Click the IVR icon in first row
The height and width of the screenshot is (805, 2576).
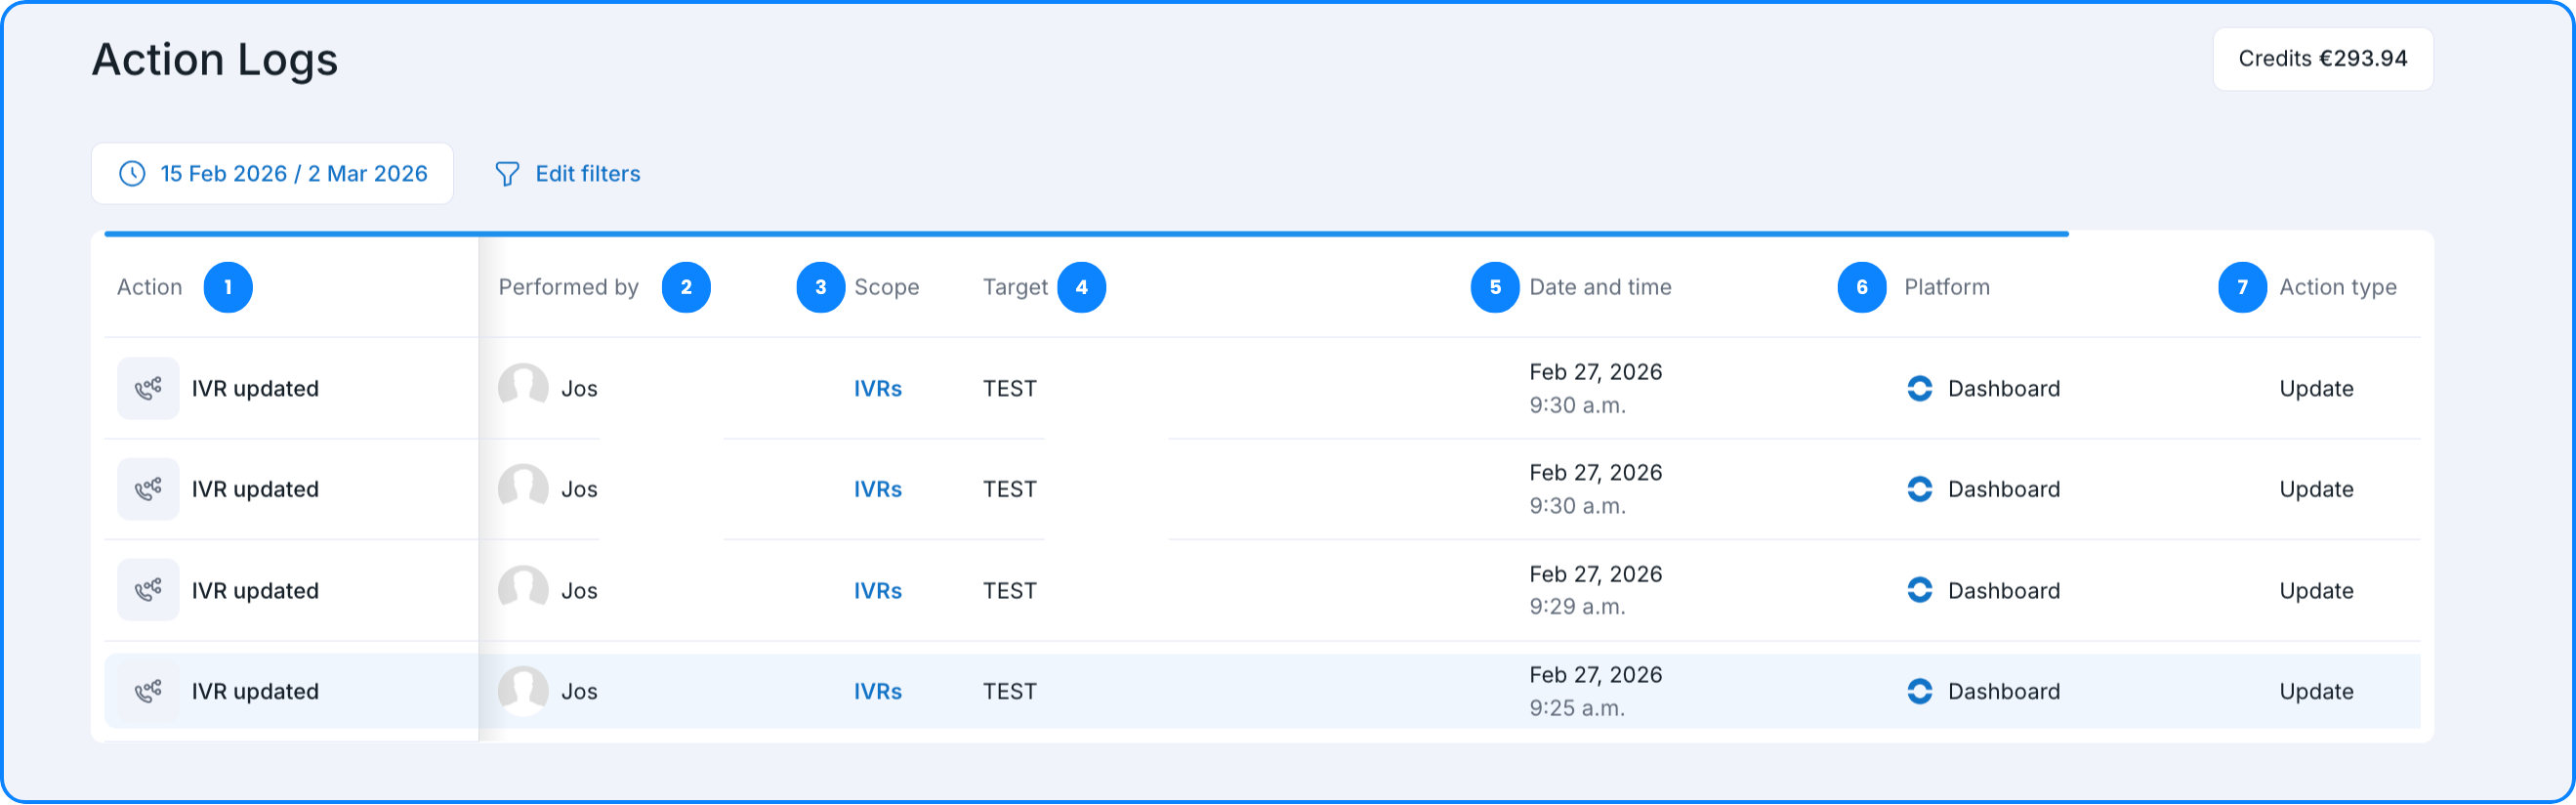[148, 389]
